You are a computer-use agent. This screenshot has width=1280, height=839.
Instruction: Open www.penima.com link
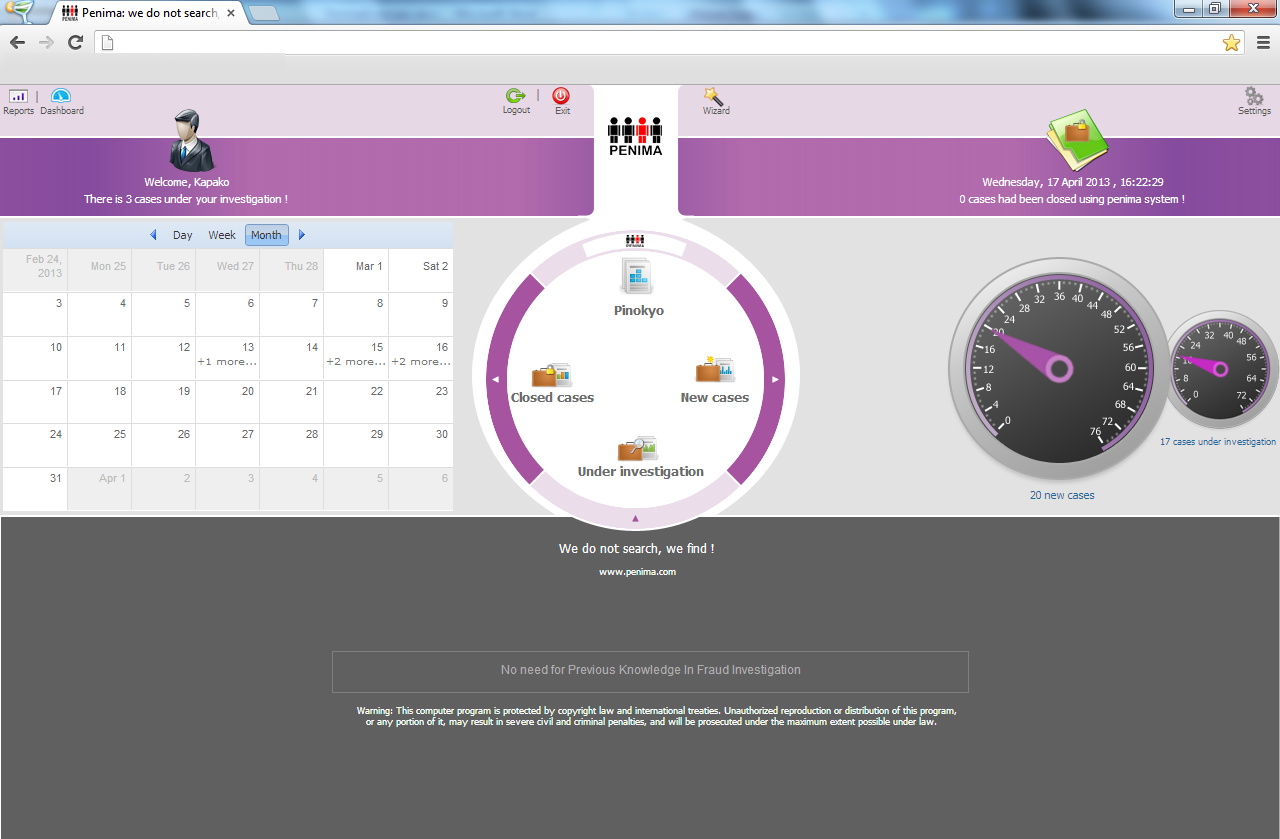tap(638, 572)
